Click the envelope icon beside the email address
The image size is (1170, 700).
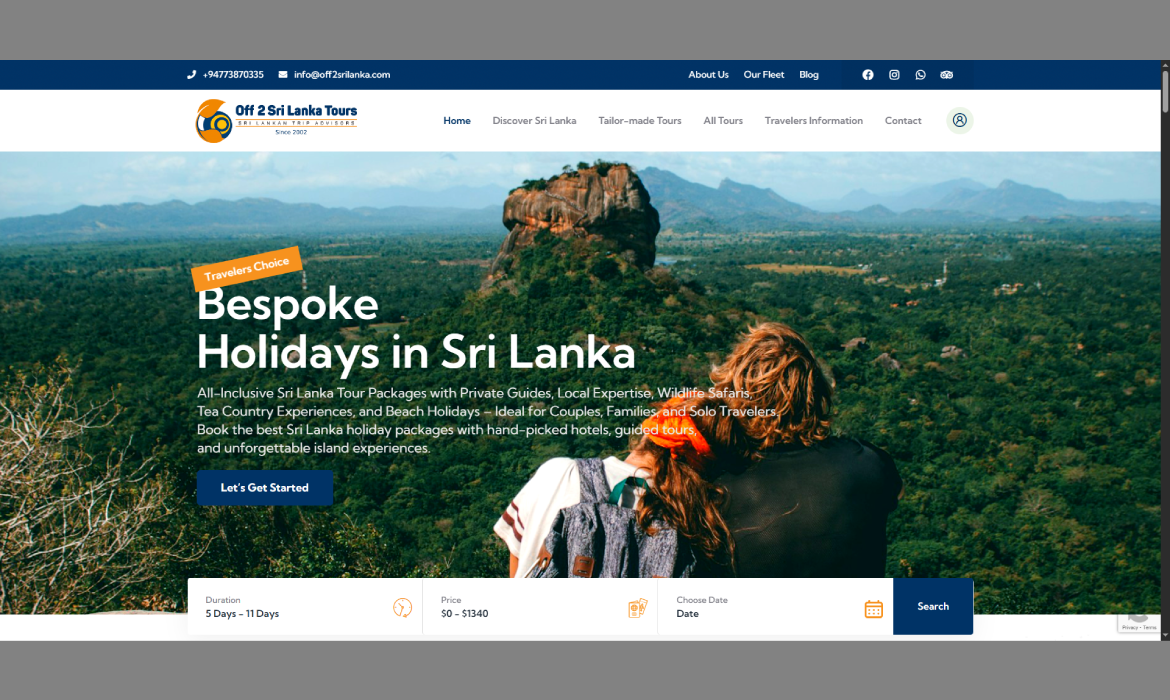283,75
